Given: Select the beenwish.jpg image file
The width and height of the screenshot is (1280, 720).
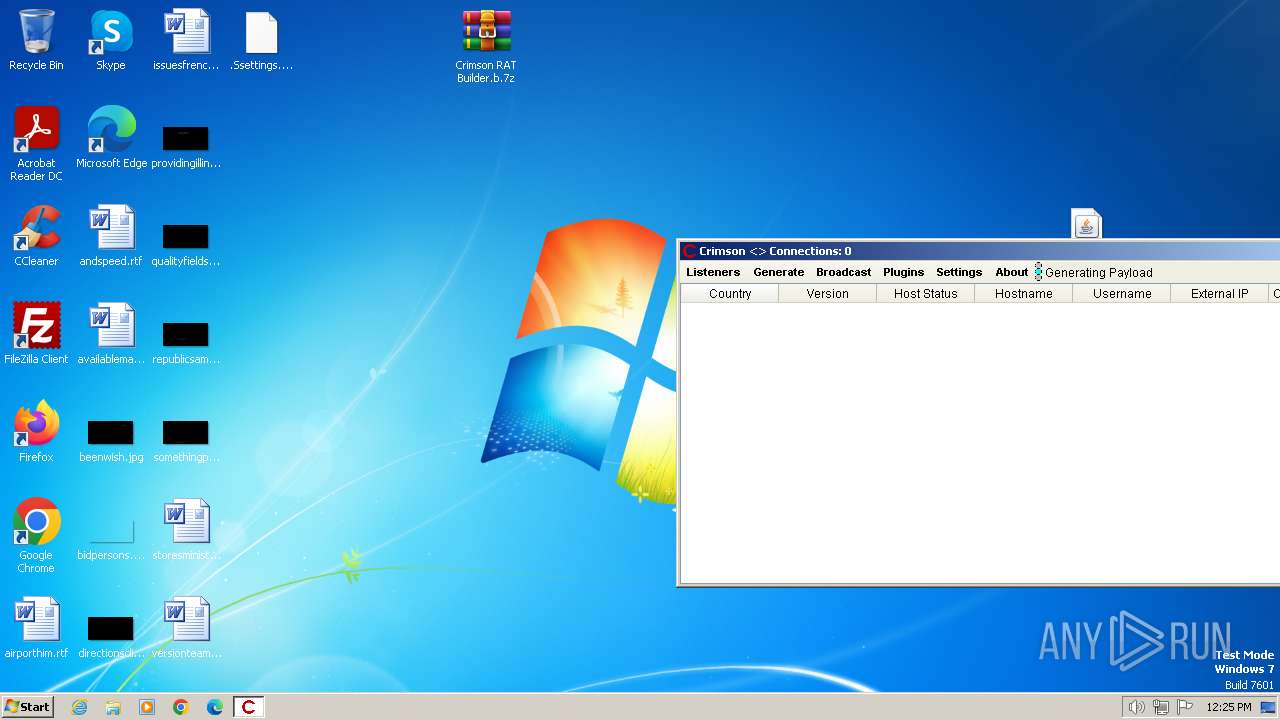Looking at the screenshot, I should coord(111,440).
